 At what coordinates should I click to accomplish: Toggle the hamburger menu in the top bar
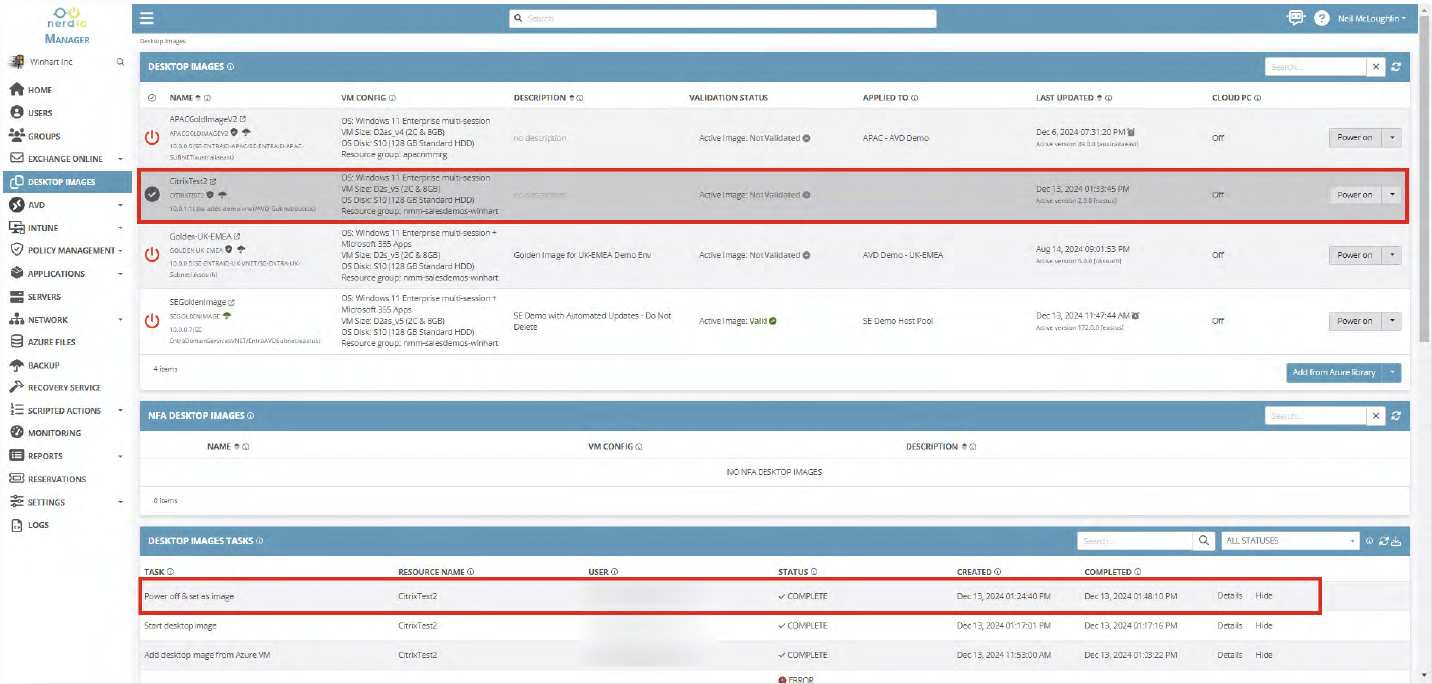[x=147, y=18]
